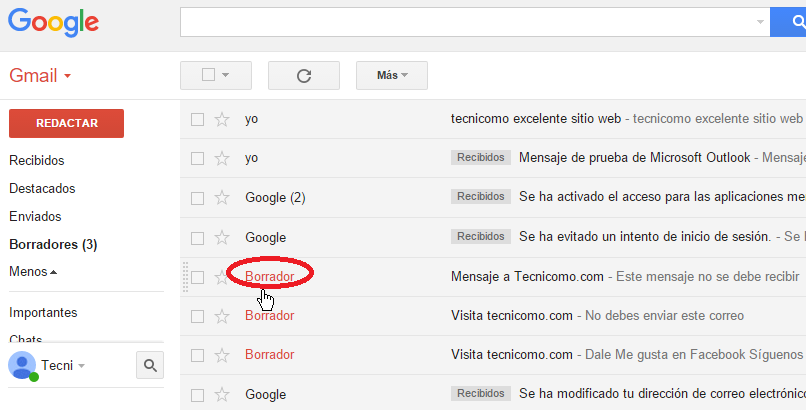The width and height of the screenshot is (806, 410).
Task: Open the draft 'Visita tecnicomo.com - No debes enviar'
Action: 511,315
